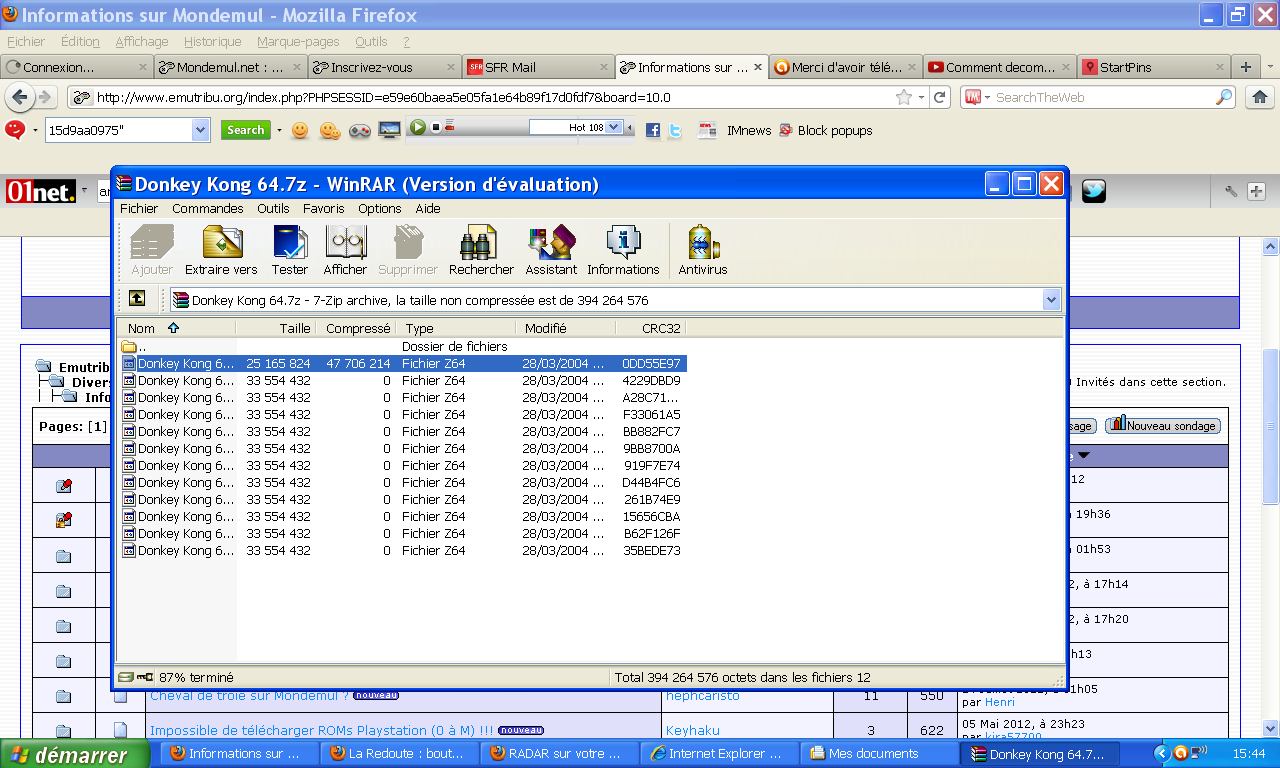The height and width of the screenshot is (768, 1280).
Task: Open the Afficher tool in WinRAR toolbar
Action: tap(345, 248)
